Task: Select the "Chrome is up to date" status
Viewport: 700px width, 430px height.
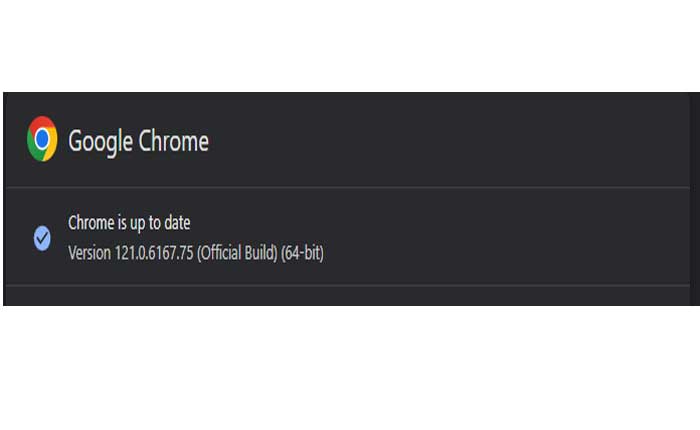Action: [x=127, y=222]
